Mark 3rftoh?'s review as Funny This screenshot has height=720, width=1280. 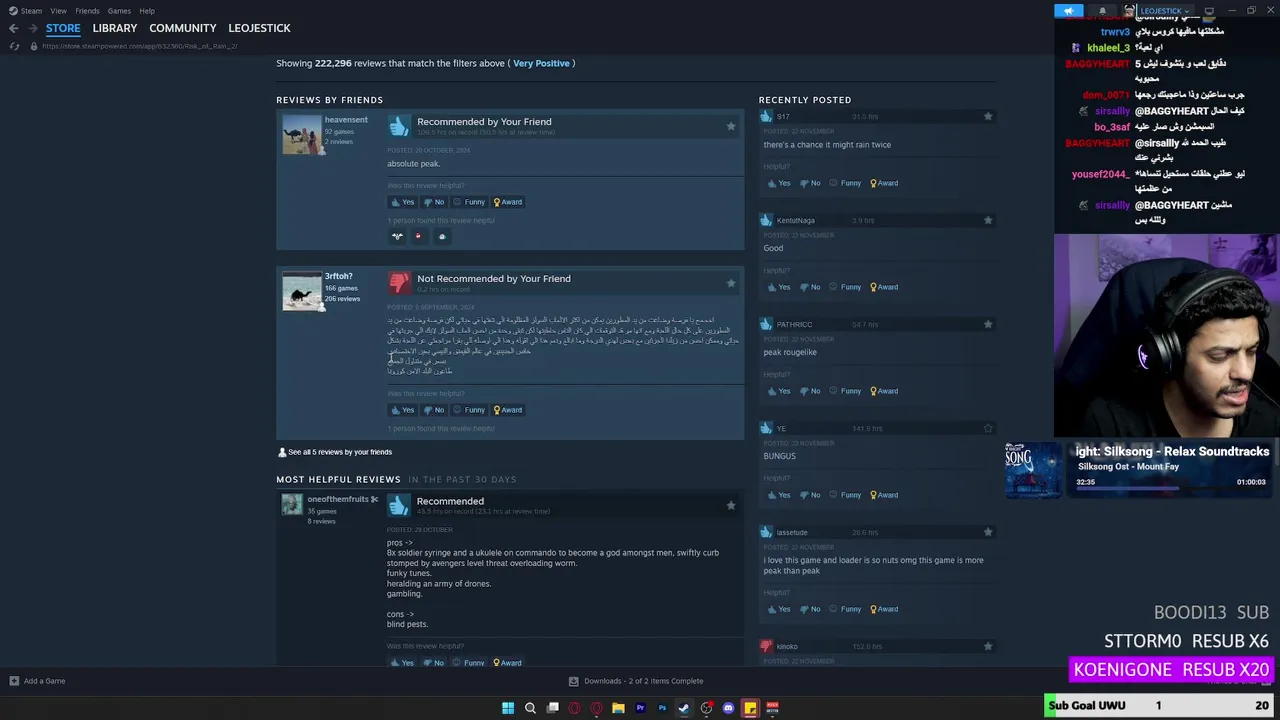click(x=469, y=410)
